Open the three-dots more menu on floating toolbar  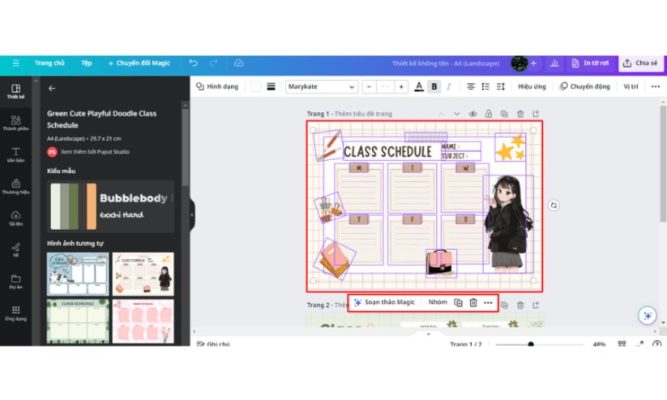[488, 302]
